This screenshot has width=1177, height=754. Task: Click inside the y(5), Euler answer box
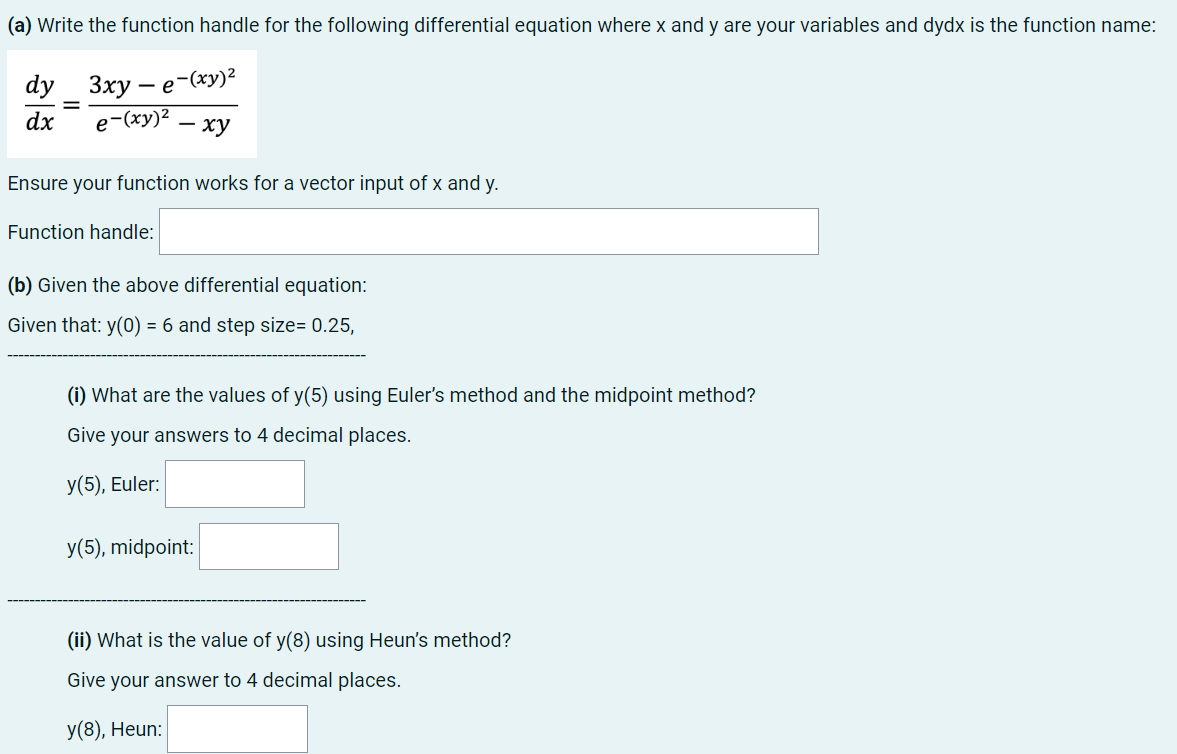pos(234,483)
